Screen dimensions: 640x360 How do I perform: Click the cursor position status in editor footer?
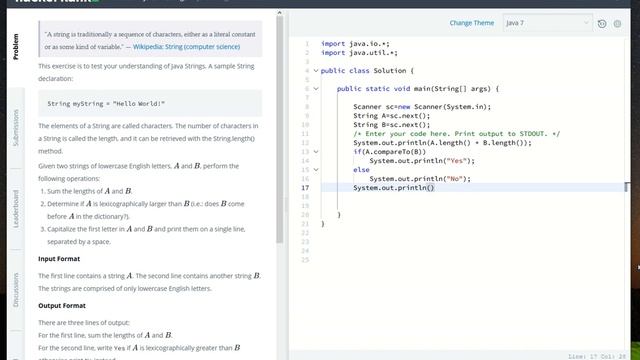tap(597, 356)
